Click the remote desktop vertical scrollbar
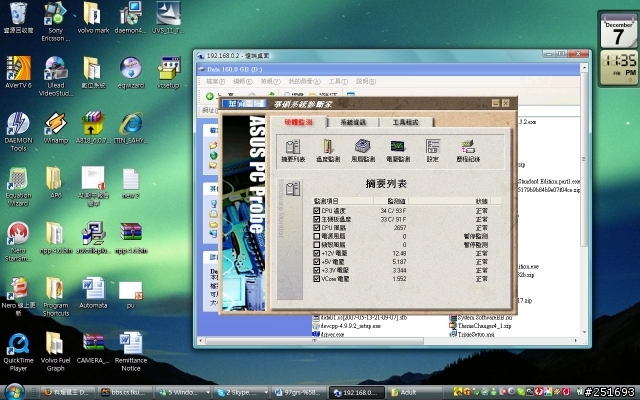Image resolution: width=640 pixels, height=400 pixels. pyautogui.click(x=584, y=200)
